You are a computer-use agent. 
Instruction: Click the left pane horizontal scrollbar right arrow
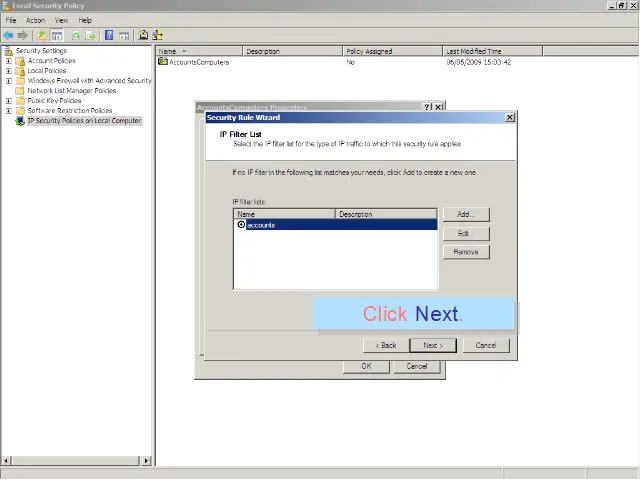coord(147,461)
